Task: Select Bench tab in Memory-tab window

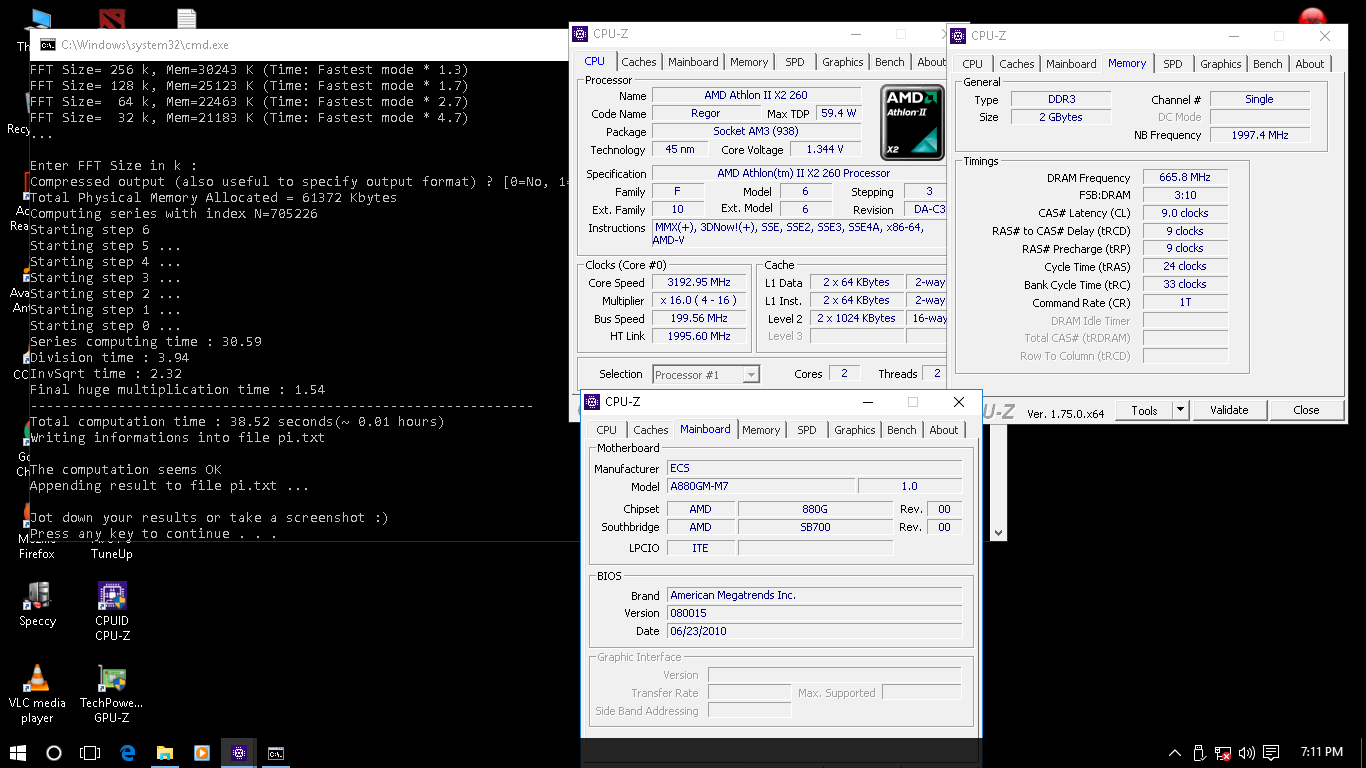Action: pos(1268,64)
